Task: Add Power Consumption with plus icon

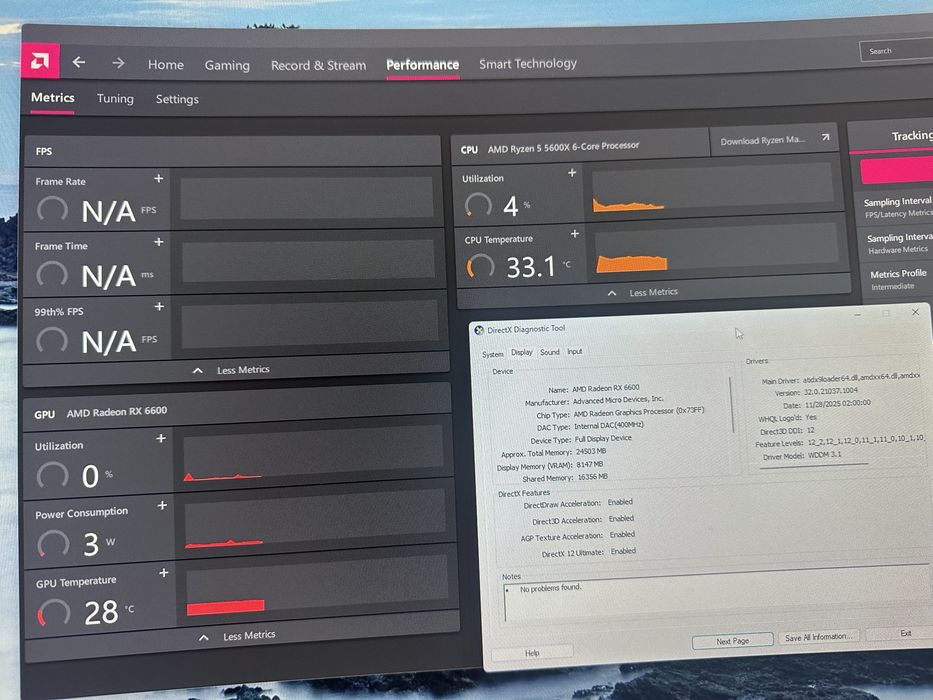Action: 162,505
